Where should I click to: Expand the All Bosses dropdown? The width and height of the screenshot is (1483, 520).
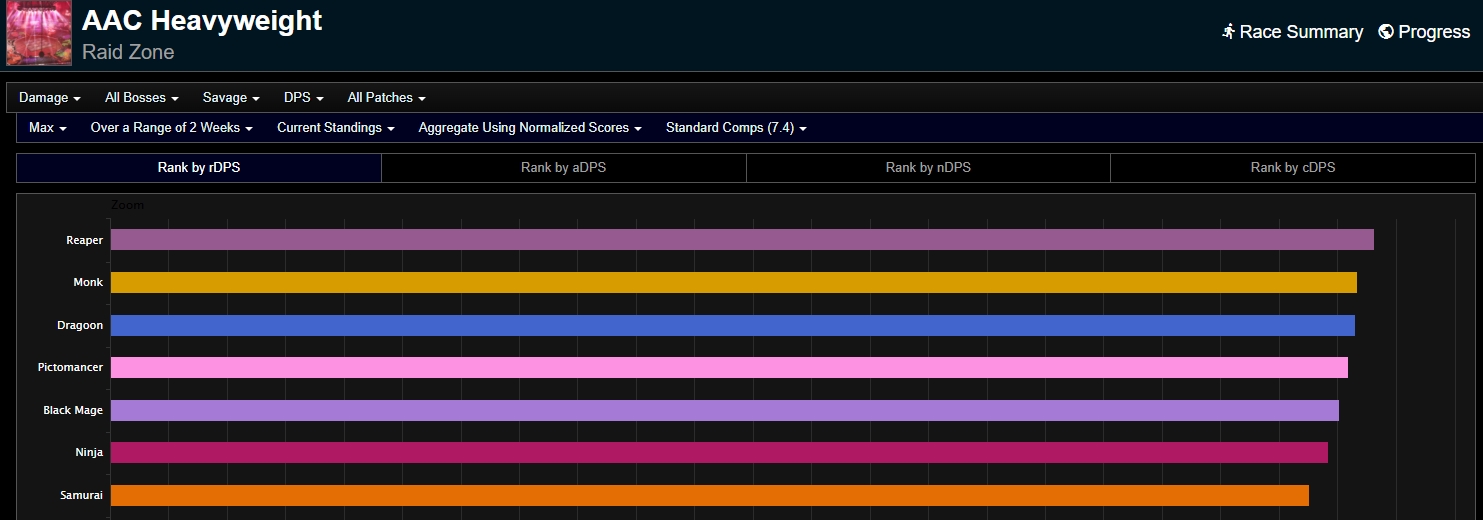point(142,98)
